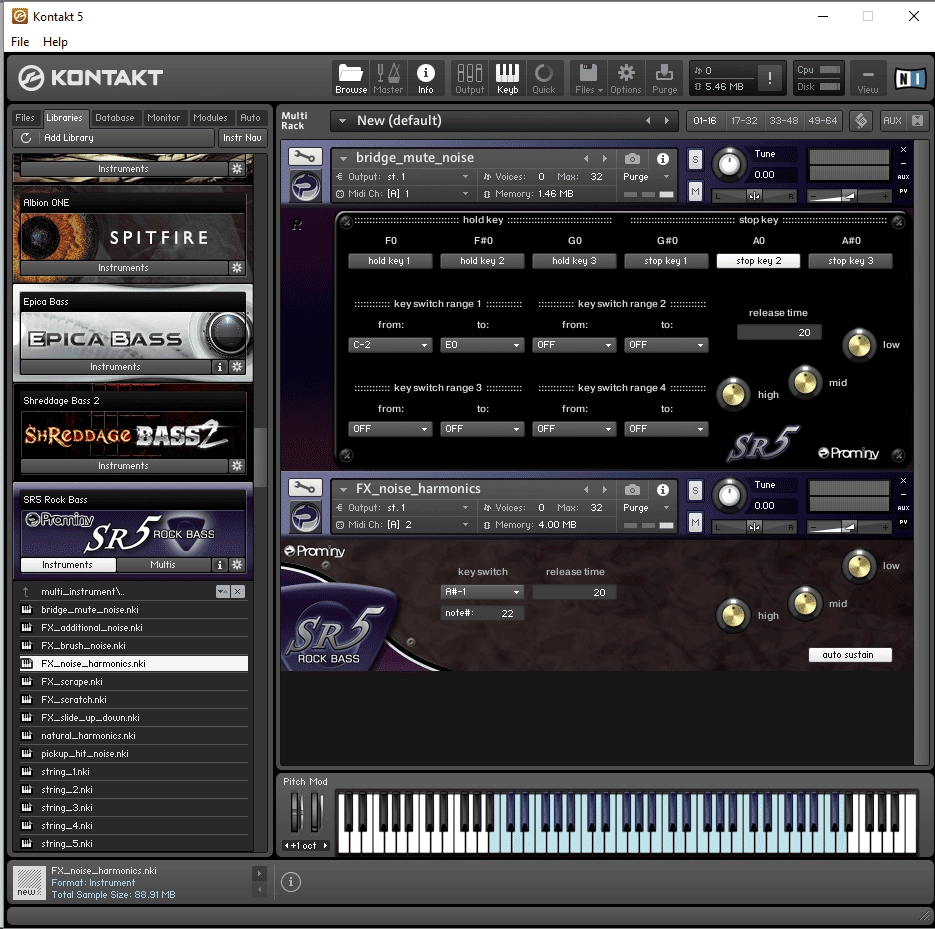Go up from multi_instrument folder

click(26, 592)
